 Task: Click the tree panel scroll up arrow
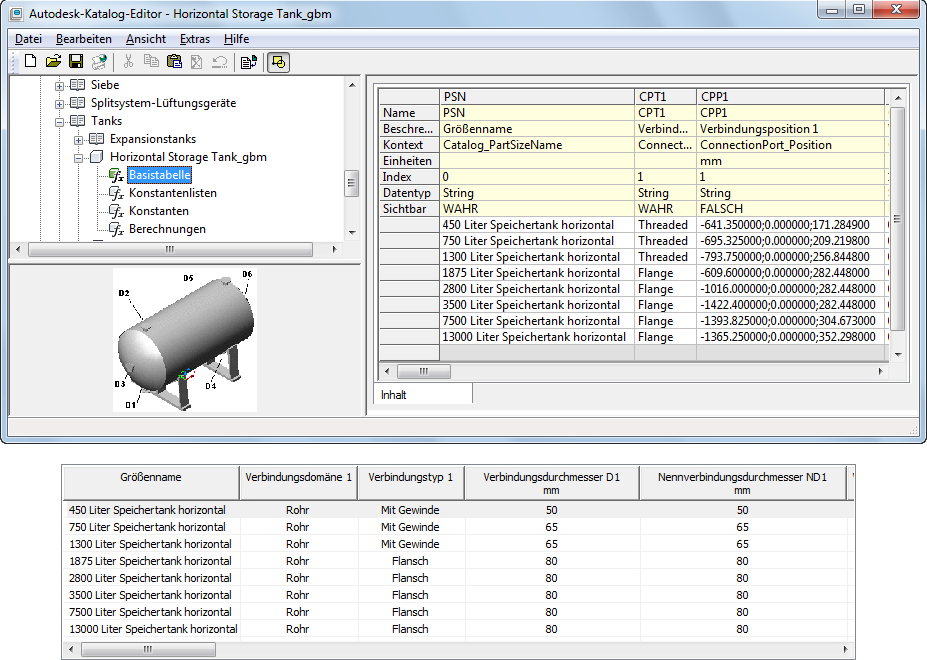coord(352,85)
